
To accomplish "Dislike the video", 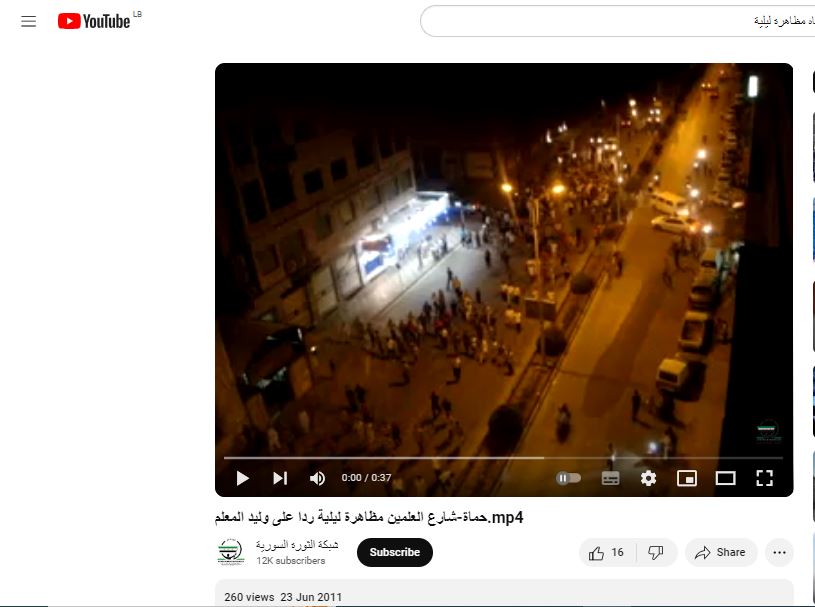I will (656, 552).
